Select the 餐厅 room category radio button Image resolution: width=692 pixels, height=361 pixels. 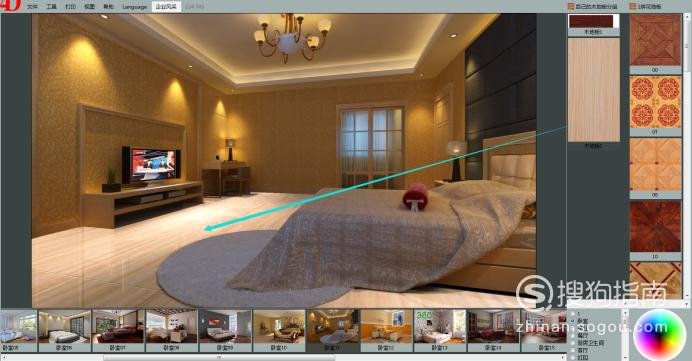(x=573, y=335)
